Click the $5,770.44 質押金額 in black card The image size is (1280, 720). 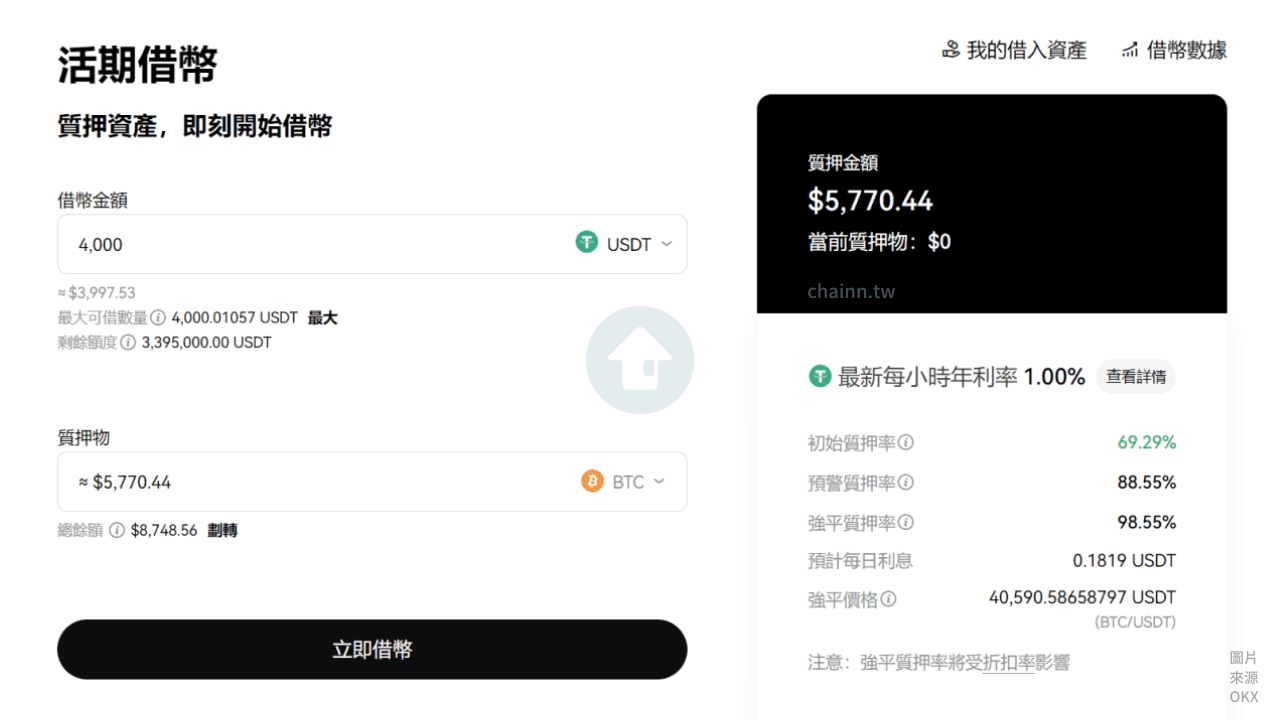pyautogui.click(x=870, y=201)
